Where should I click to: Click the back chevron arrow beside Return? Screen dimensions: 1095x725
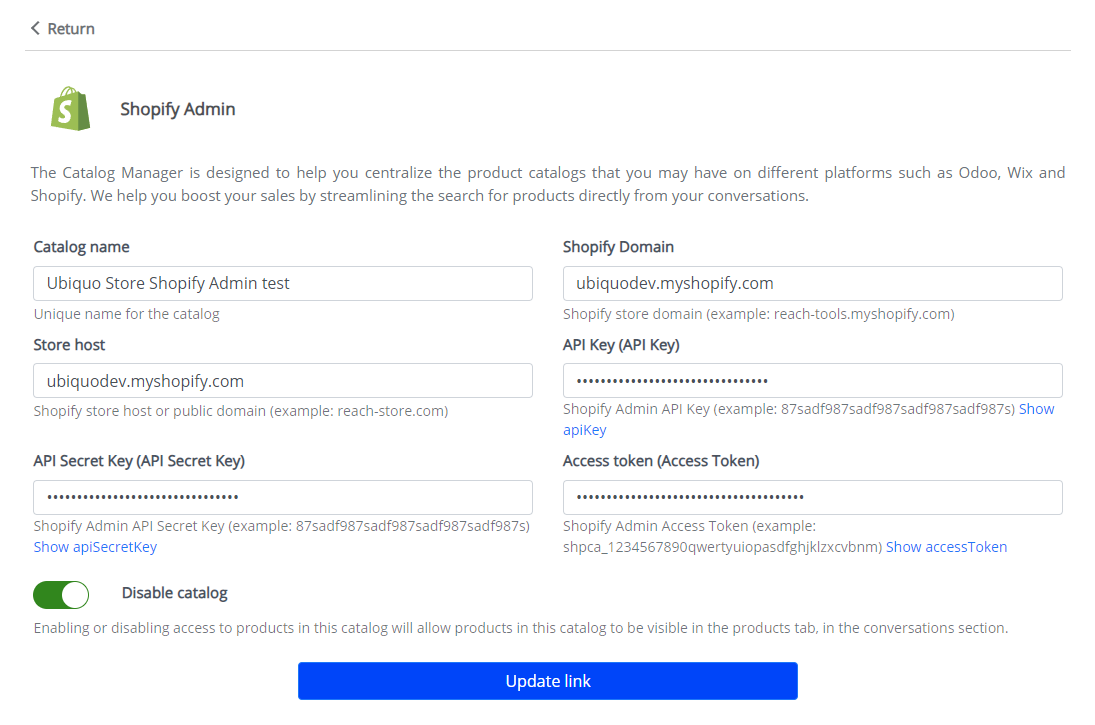(35, 29)
